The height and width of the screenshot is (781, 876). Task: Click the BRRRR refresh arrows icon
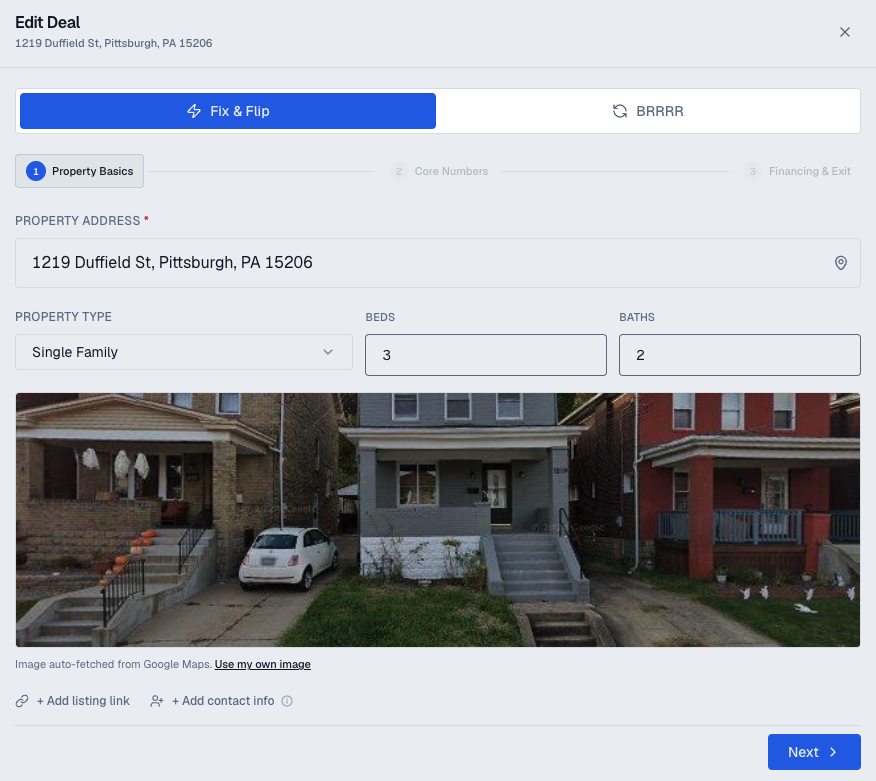click(620, 111)
